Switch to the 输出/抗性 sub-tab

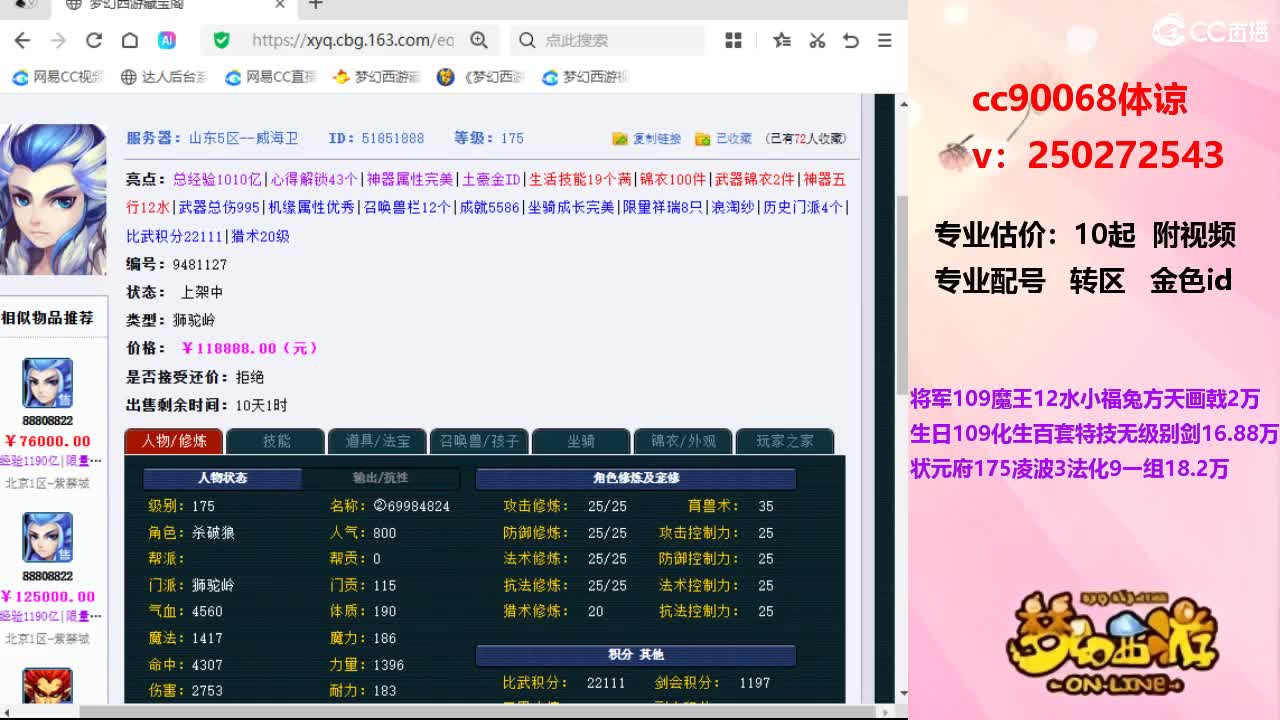[381, 478]
